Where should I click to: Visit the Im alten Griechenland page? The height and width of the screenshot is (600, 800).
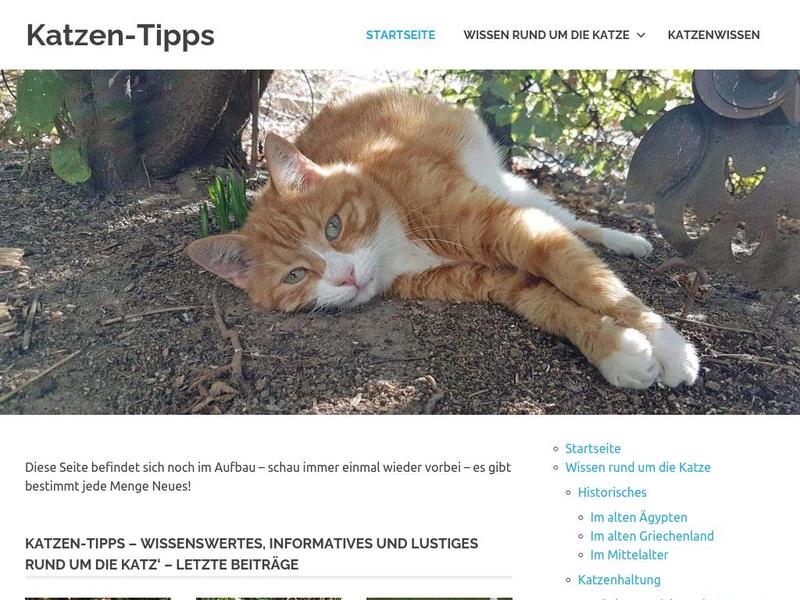click(652, 536)
